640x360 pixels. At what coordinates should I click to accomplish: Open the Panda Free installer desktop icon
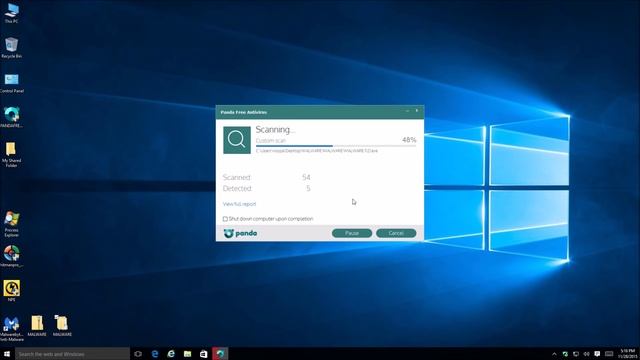click(11, 118)
